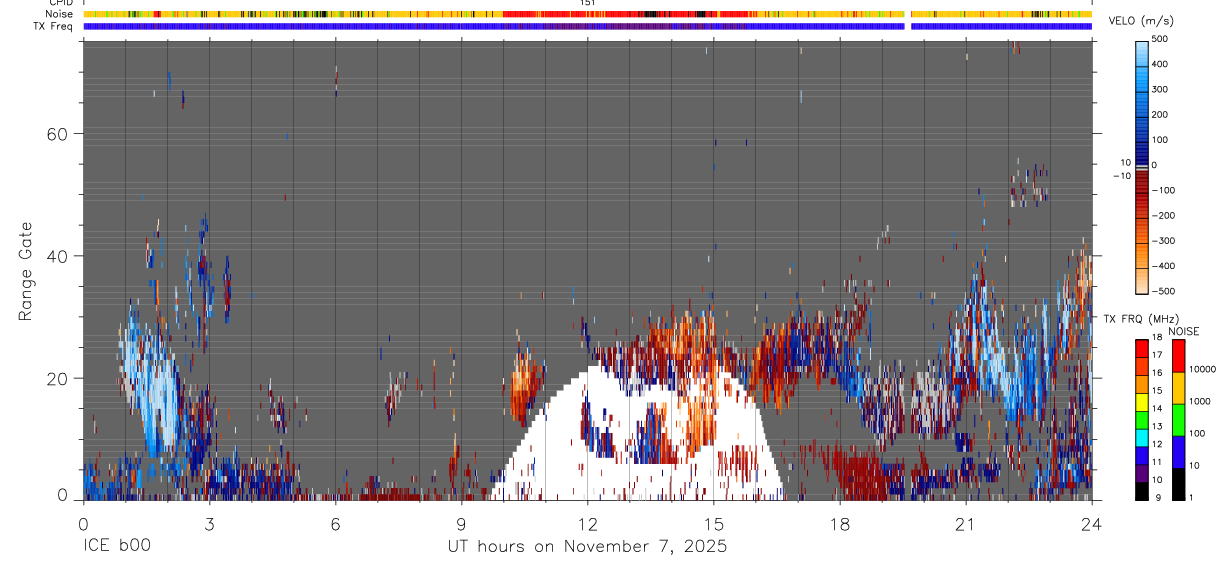Click the green segment of NOISE color bar
The image size is (1228, 567).
1178,419
